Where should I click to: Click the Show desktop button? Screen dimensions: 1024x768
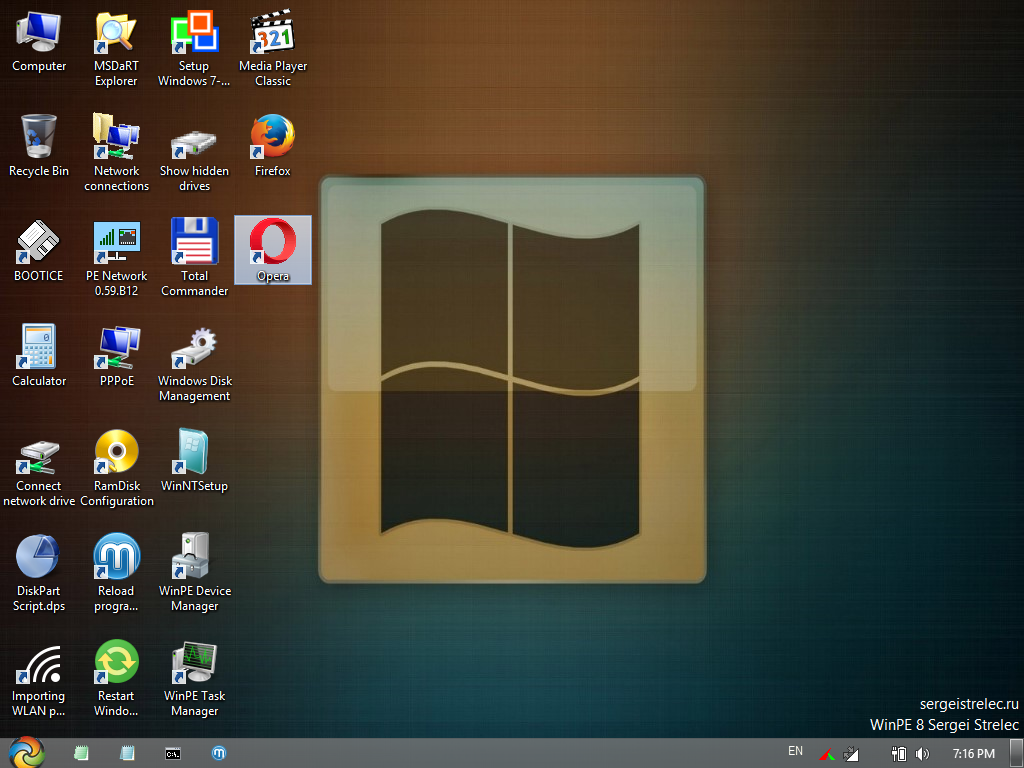click(1017, 753)
